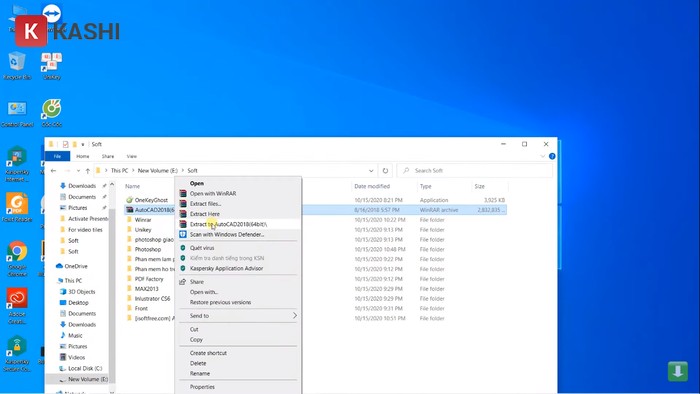Click the quick access properties checkmark icon
Image resolution: width=700 pixels, height=394 pixels.
(65, 144)
